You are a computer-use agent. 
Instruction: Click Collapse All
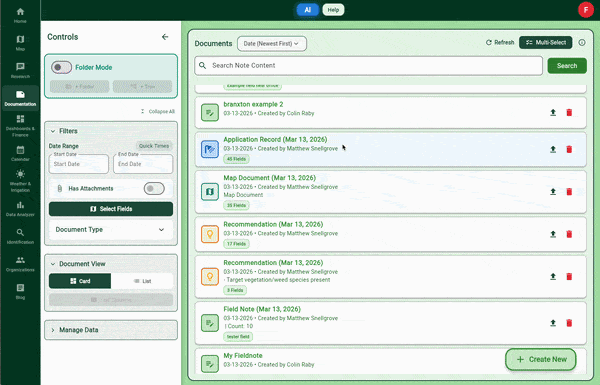pos(158,111)
